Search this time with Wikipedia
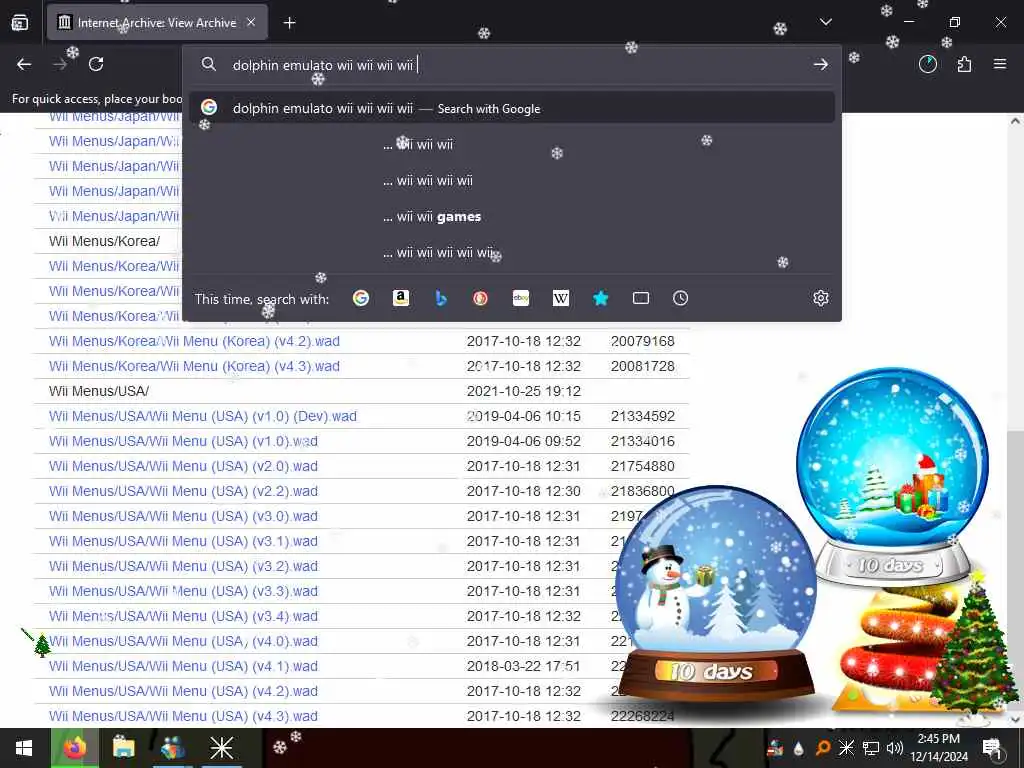1024x768 pixels. [560, 298]
